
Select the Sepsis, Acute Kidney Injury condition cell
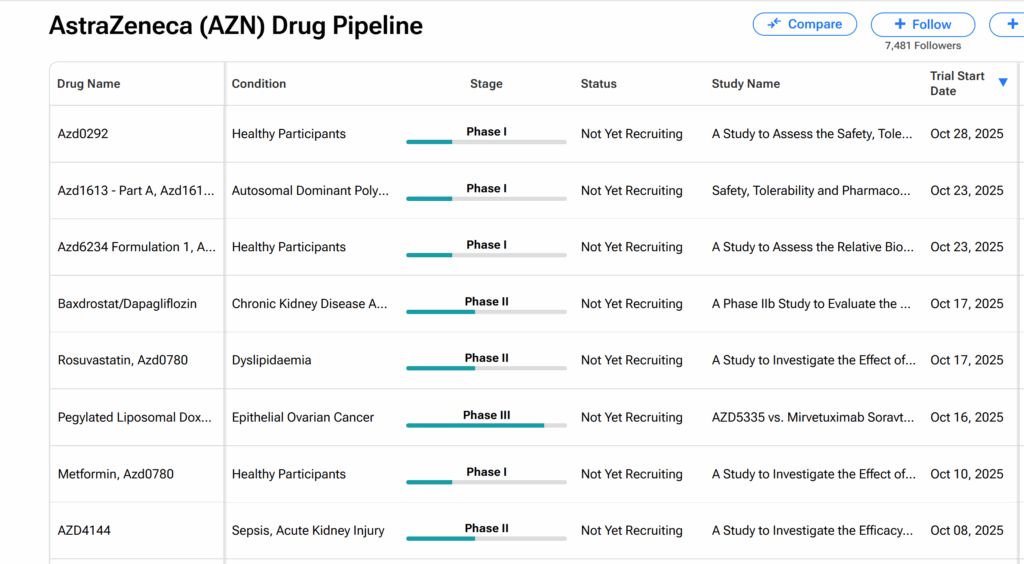(x=308, y=531)
